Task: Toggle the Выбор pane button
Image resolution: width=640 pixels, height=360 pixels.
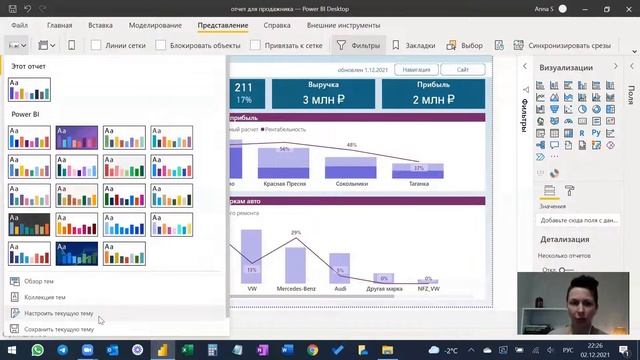Action: pyautogui.click(x=465, y=45)
